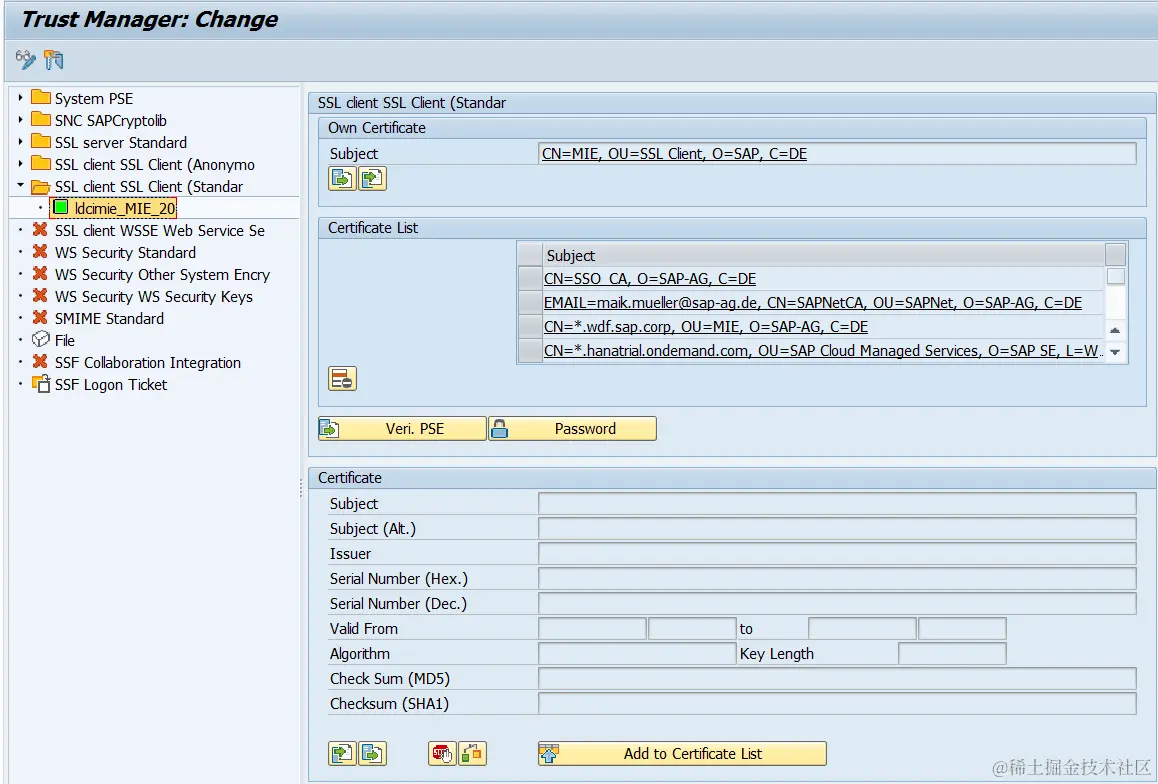The height and width of the screenshot is (784, 1158).
Task: Click the Serial Number (Hex.) field
Action: pos(837,578)
